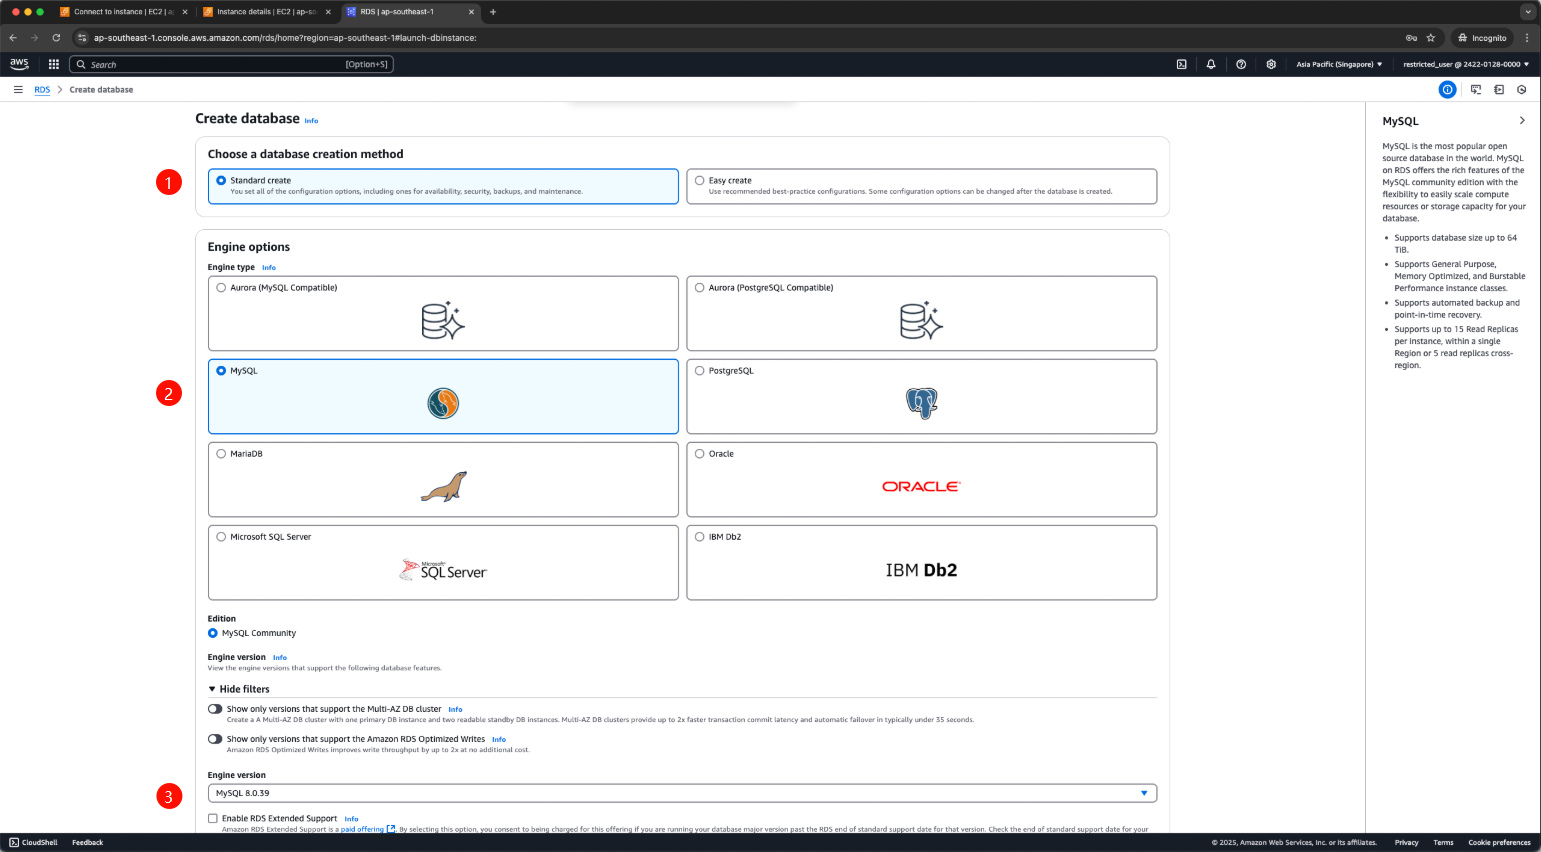Click Feedback in the footer
The width and height of the screenshot is (1541, 852).
[x=87, y=842]
